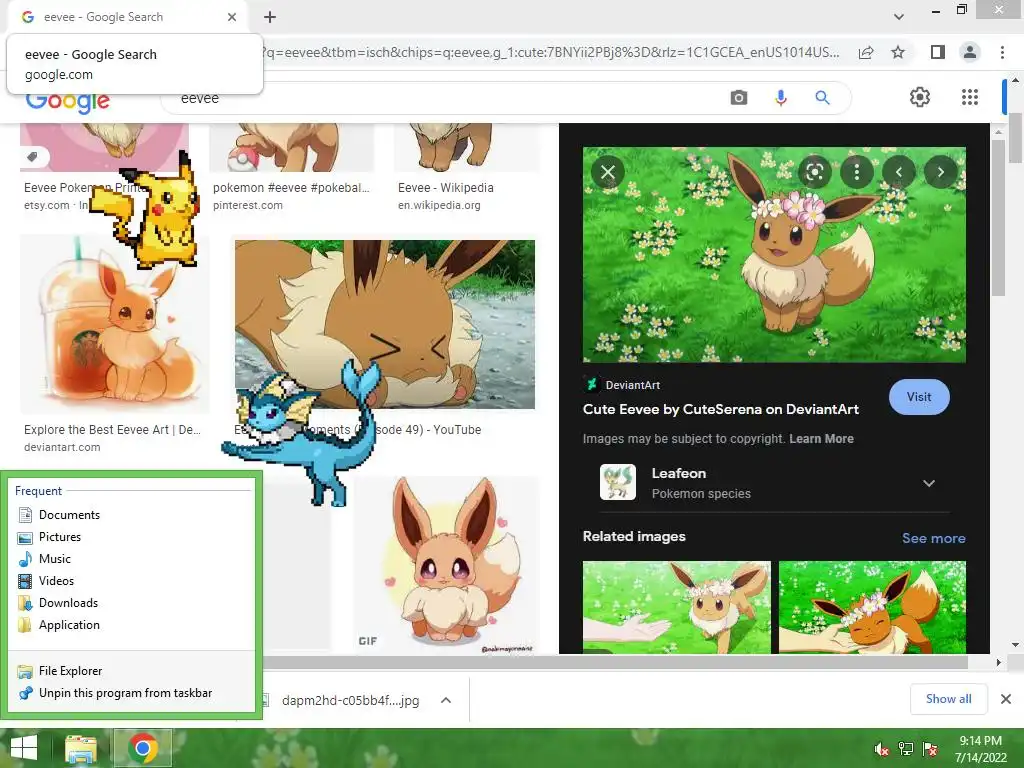
Task: Click the URL in the address bar
Action: point(552,52)
